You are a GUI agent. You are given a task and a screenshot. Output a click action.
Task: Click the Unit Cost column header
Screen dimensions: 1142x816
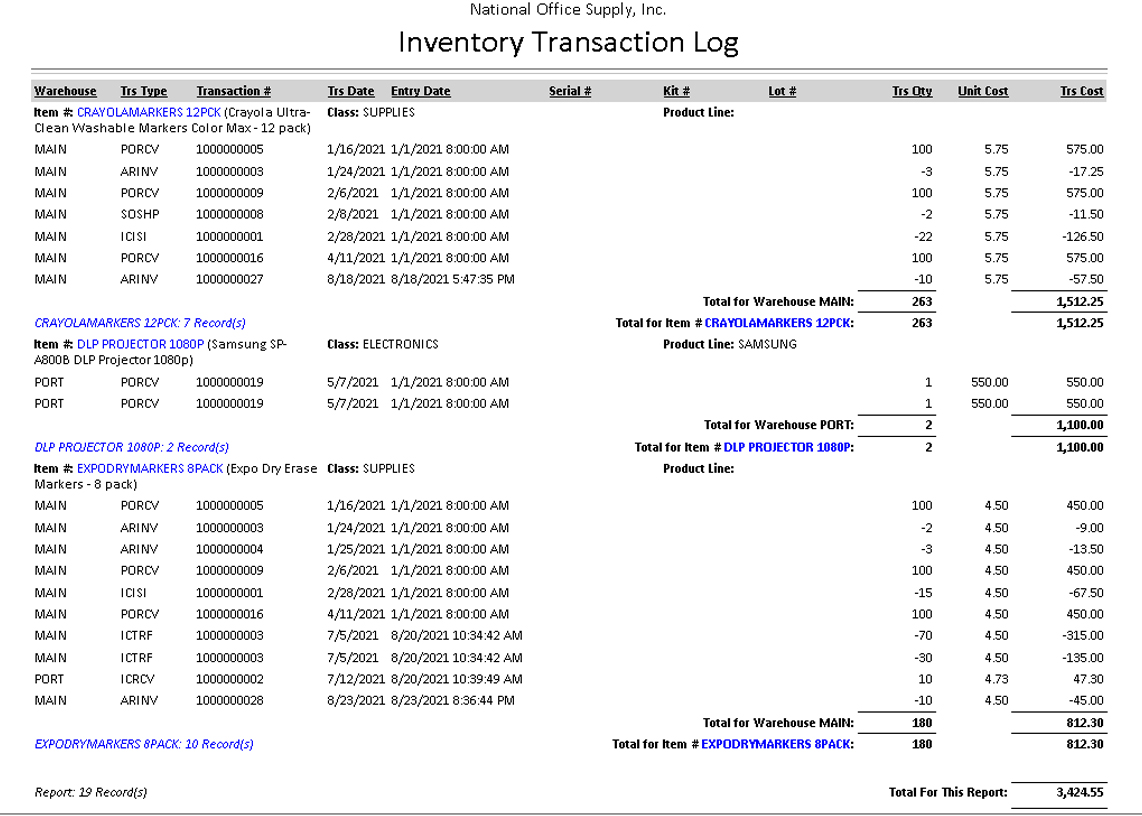point(982,91)
